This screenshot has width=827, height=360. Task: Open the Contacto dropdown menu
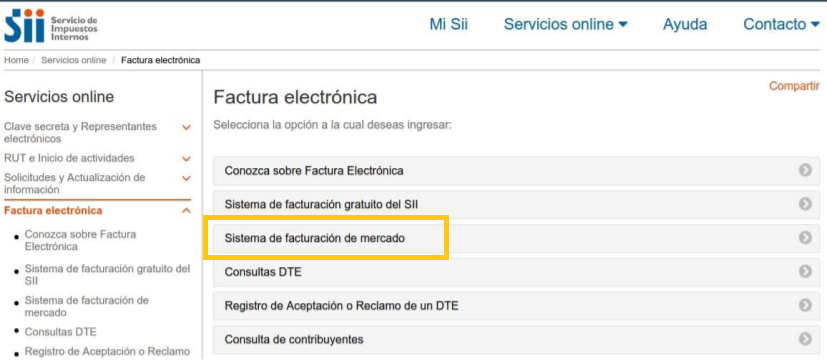[781, 24]
